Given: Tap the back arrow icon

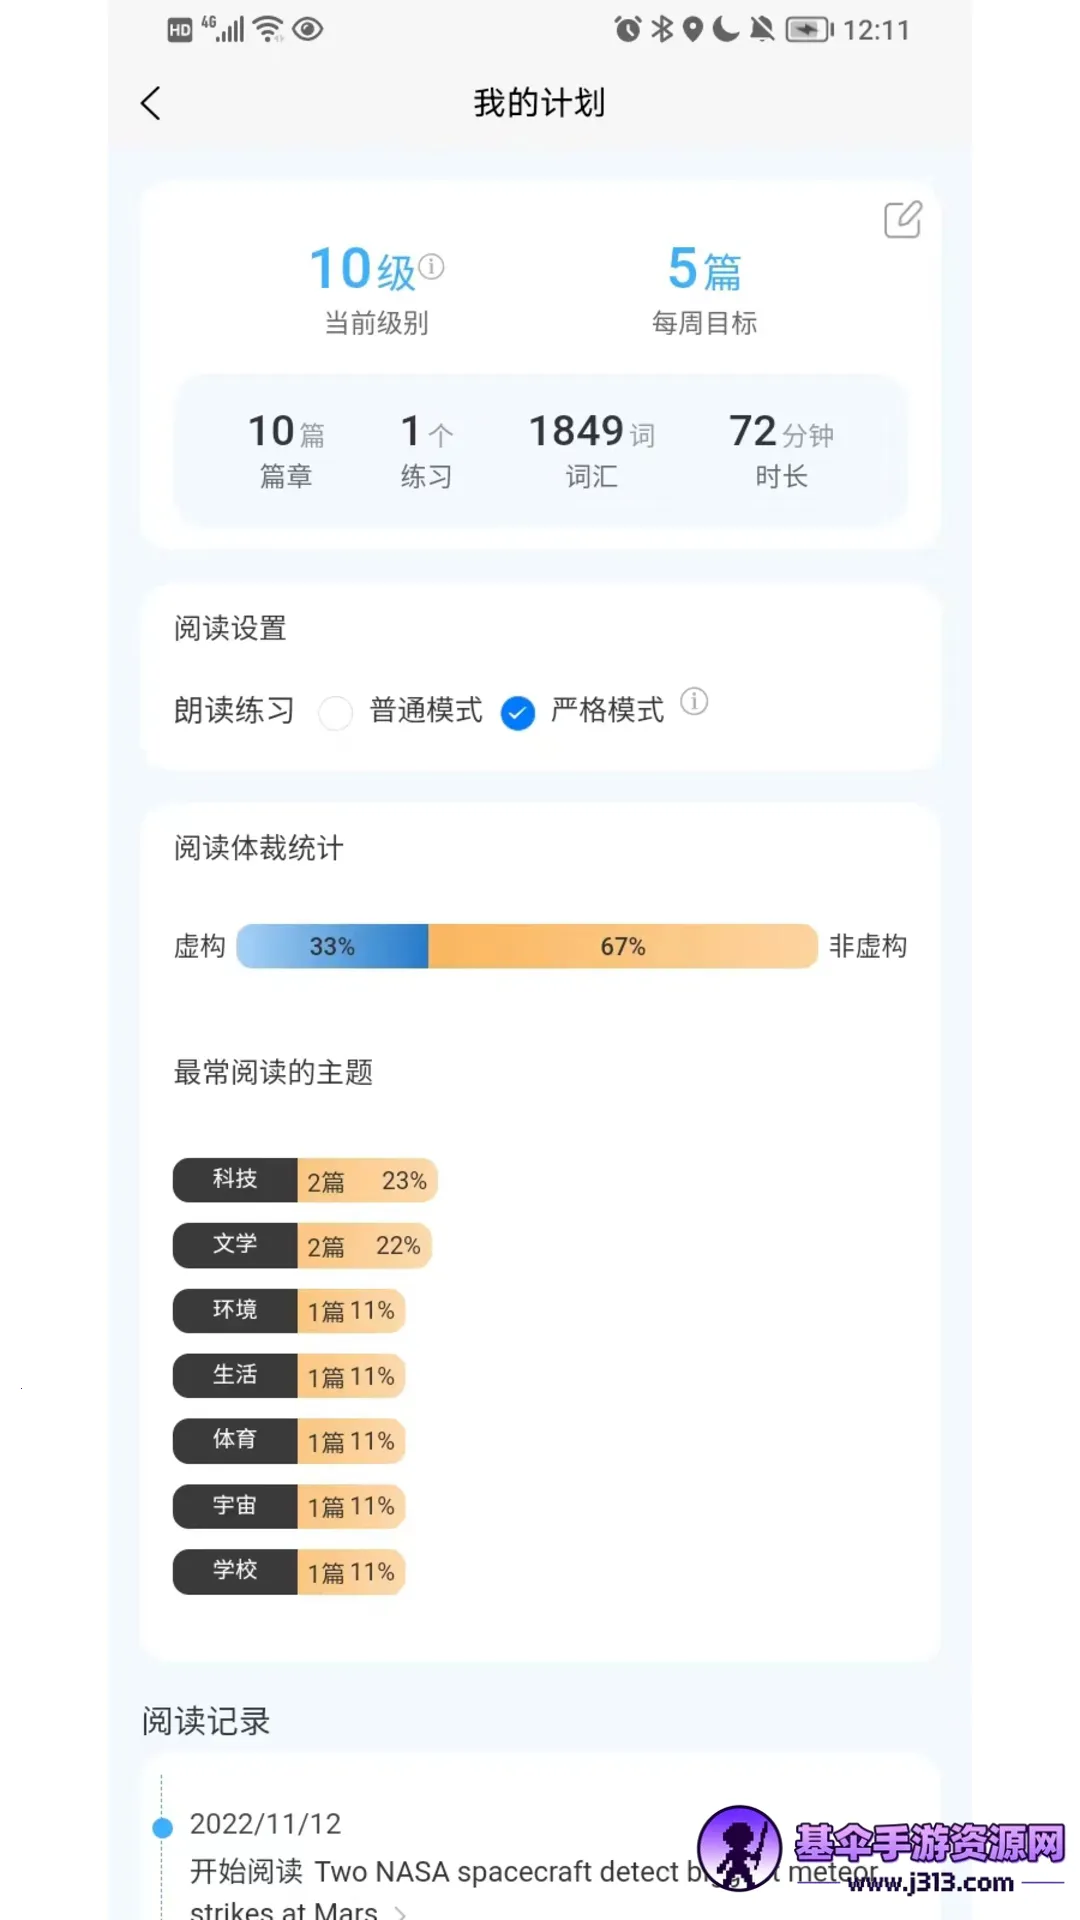Looking at the screenshot, I should point(151,103).
